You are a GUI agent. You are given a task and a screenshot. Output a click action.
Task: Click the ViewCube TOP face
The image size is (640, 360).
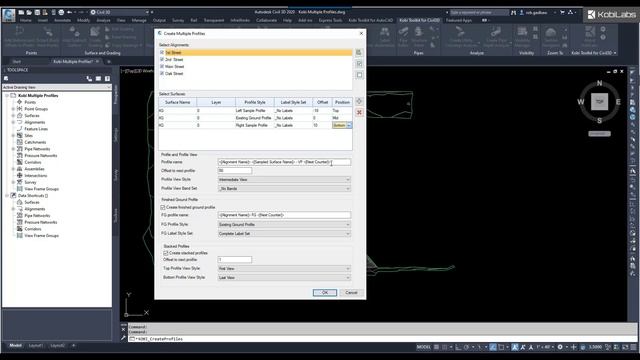pos(599,102)
